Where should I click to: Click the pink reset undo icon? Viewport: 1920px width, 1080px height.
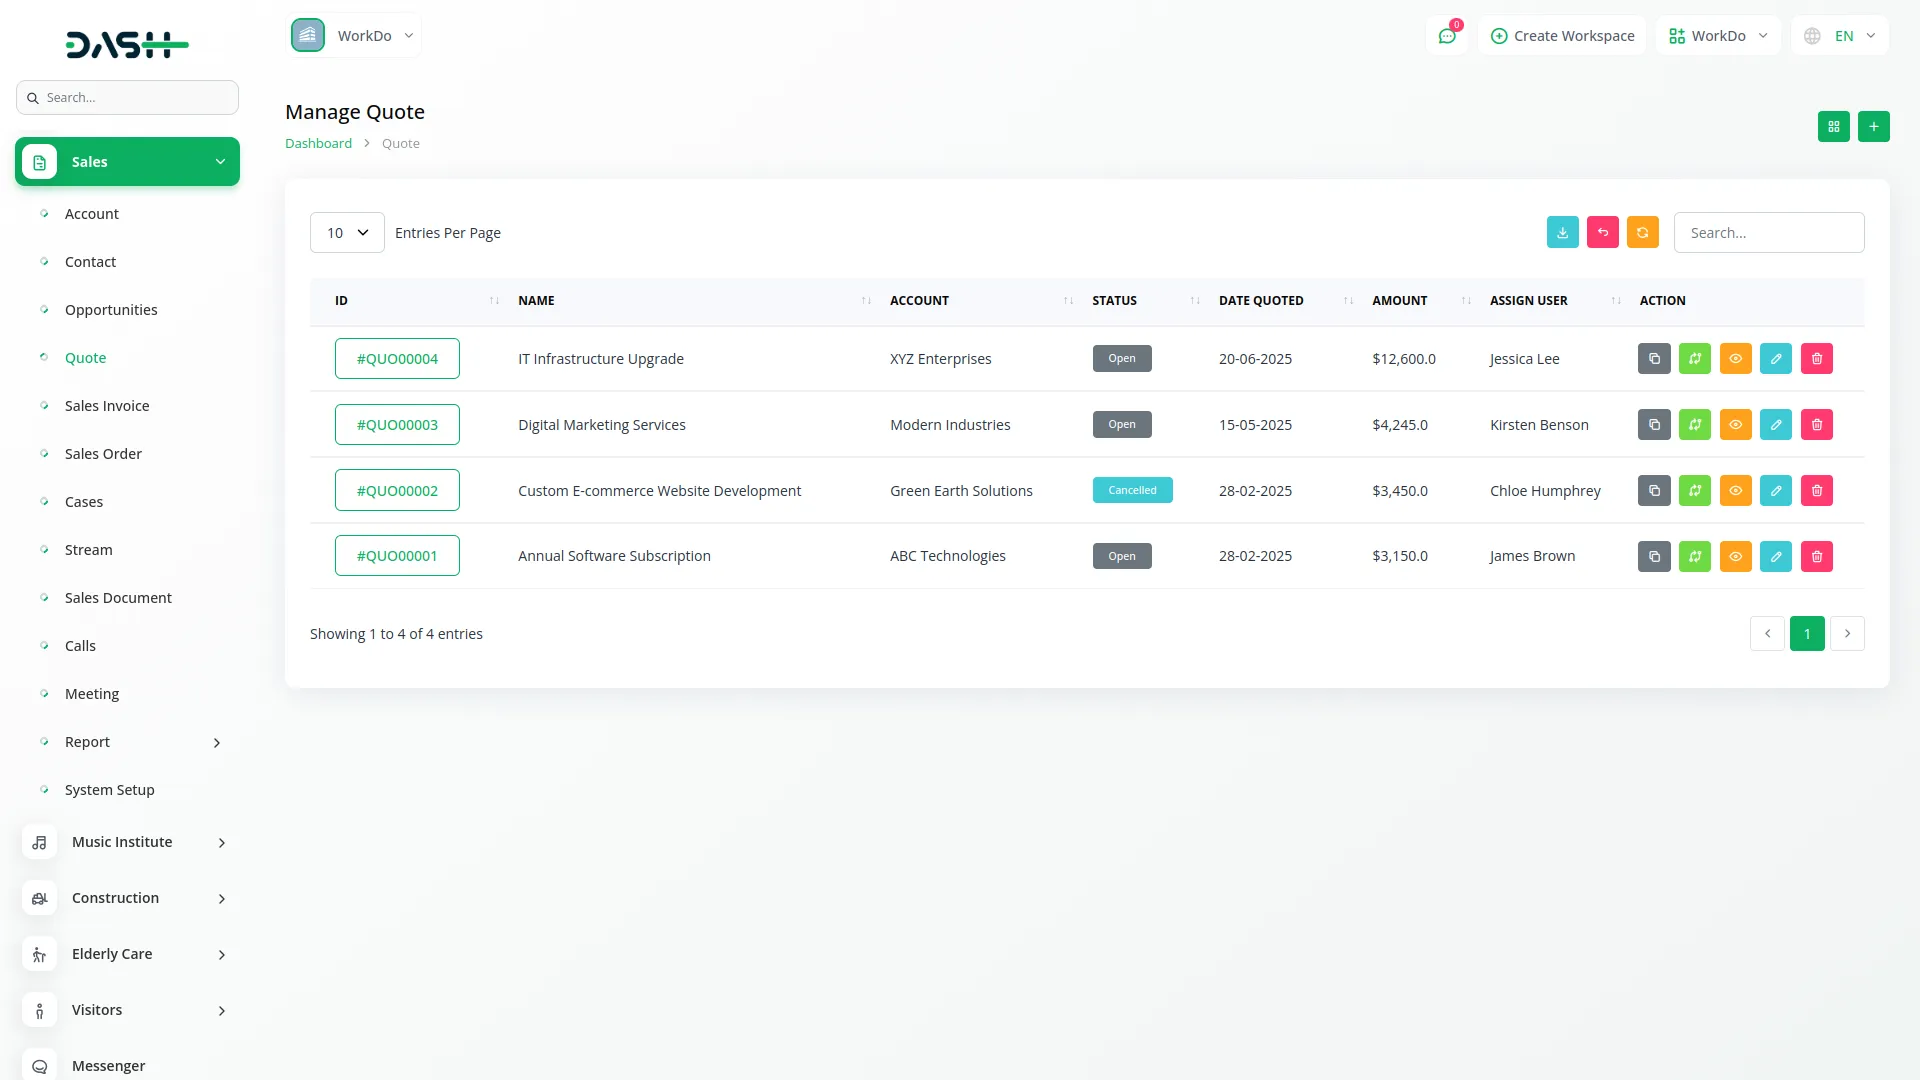pos(1602,232)
